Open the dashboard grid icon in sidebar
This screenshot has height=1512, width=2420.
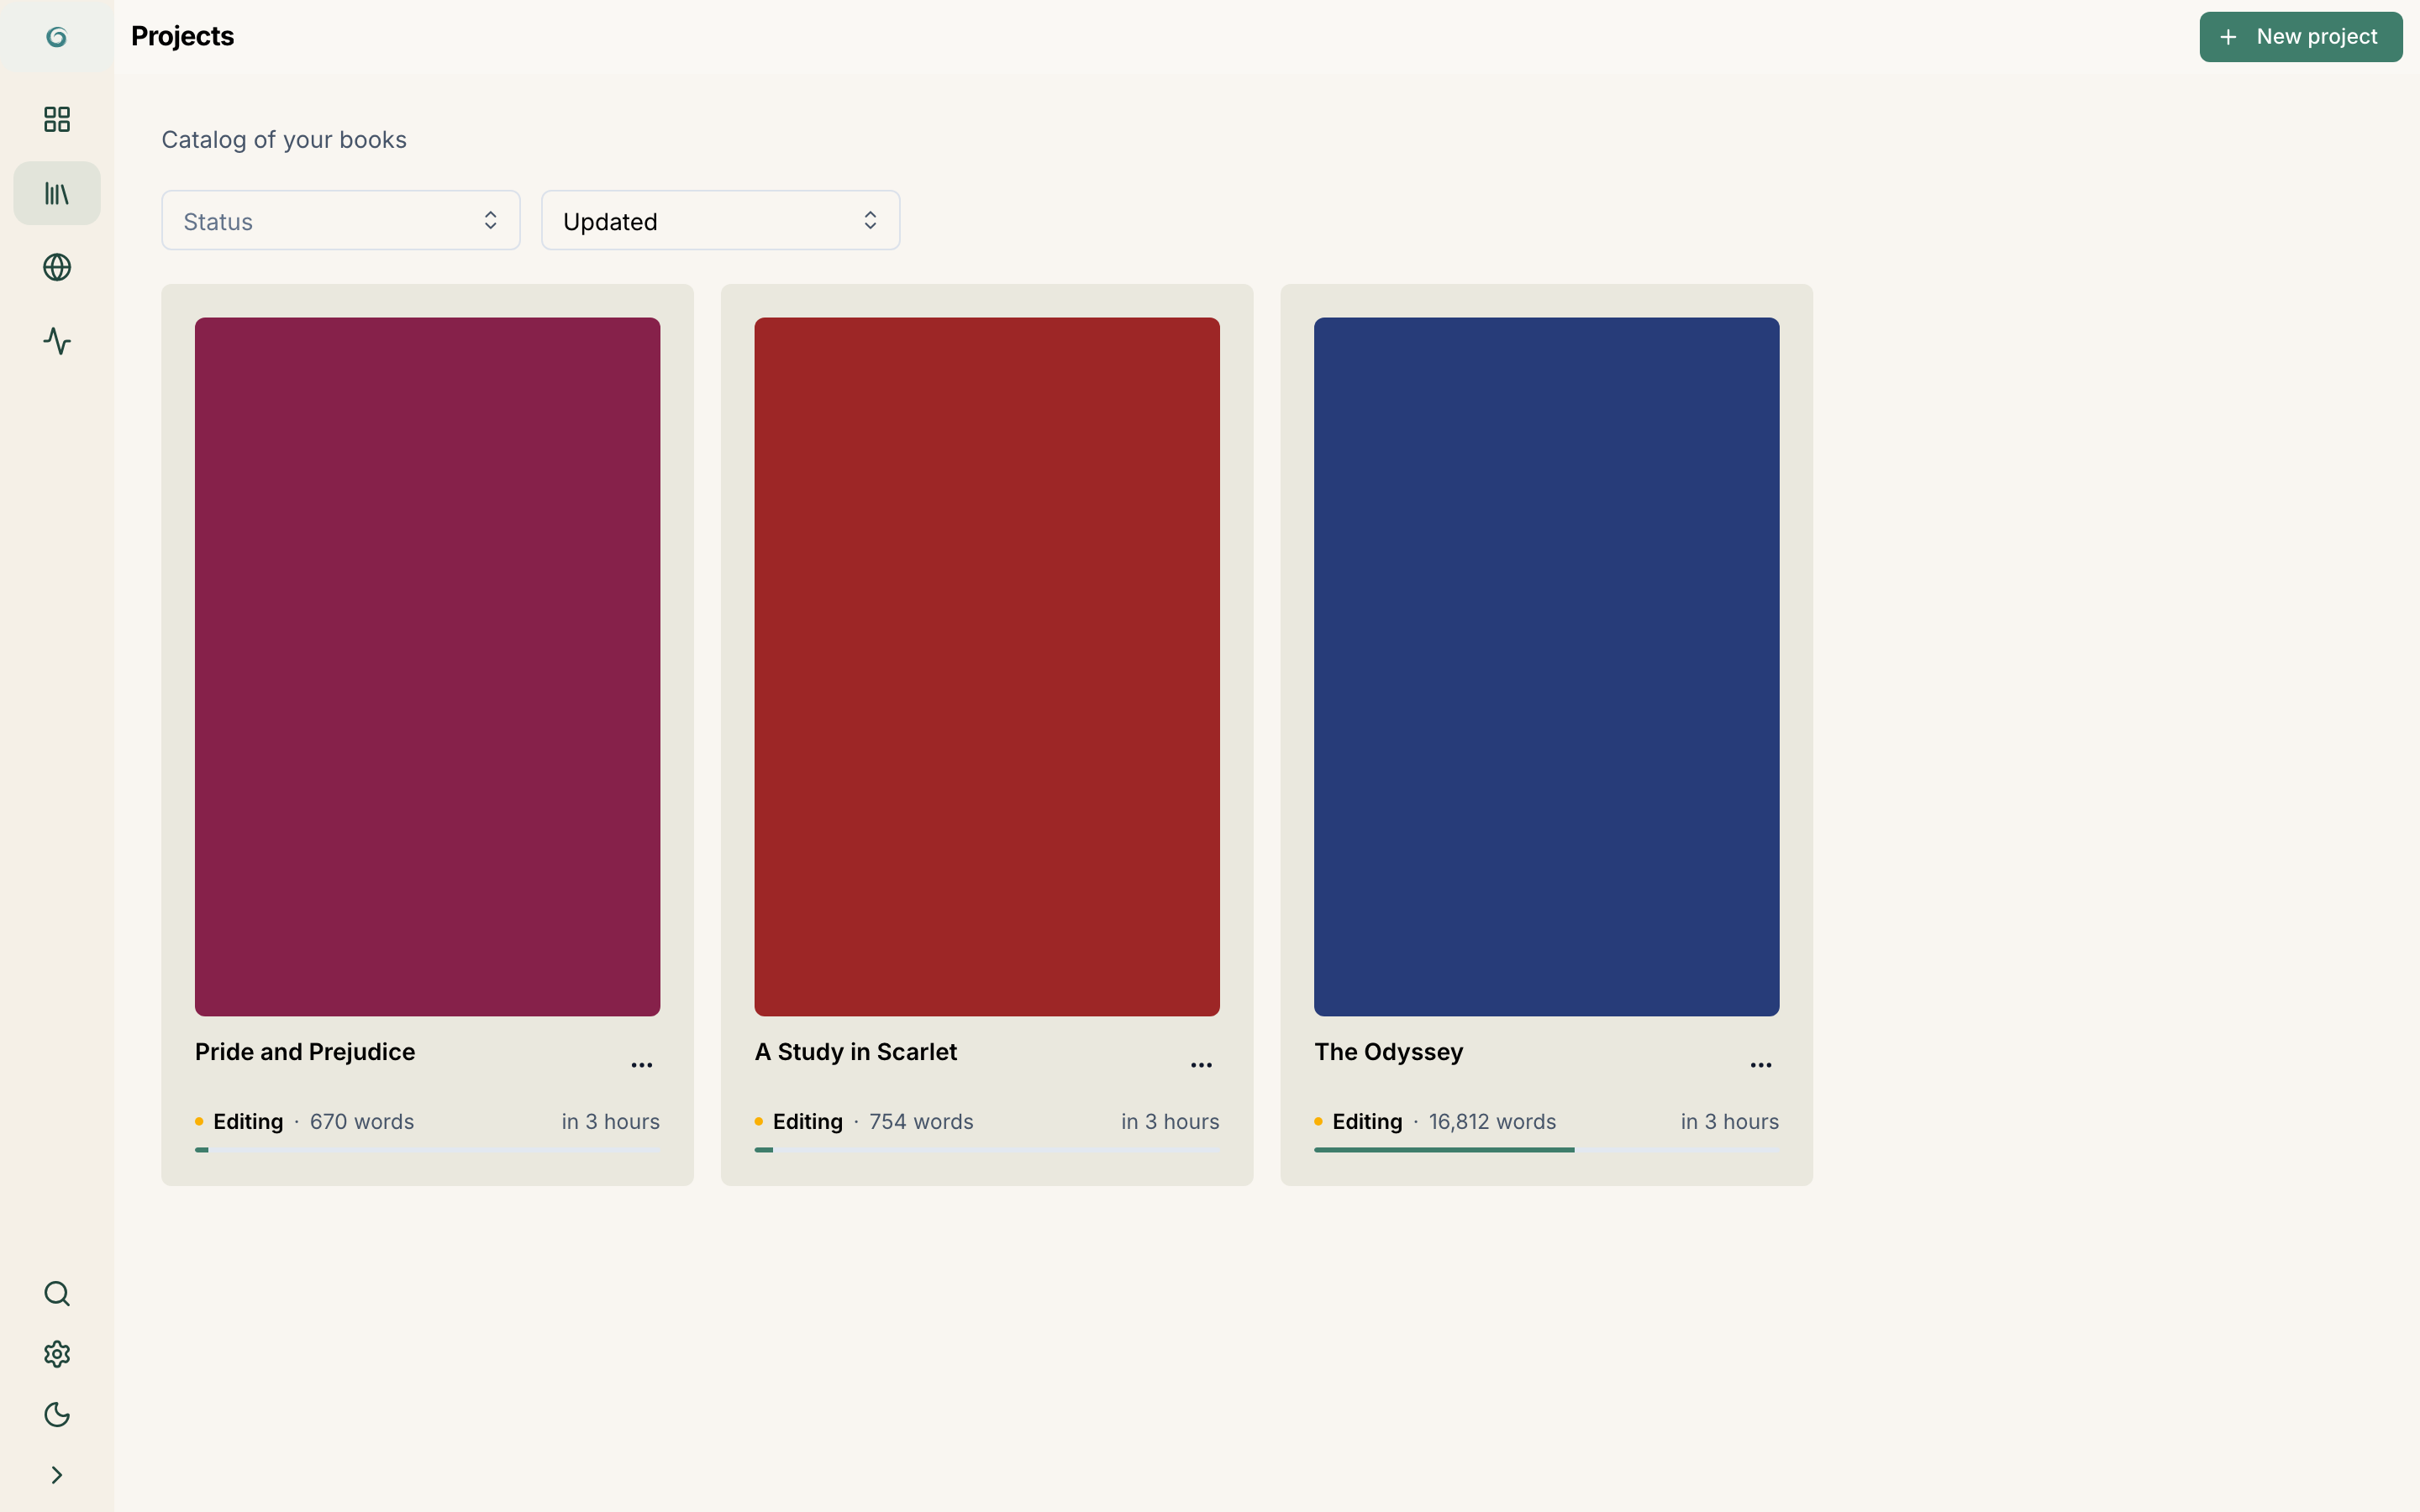(x=57, y=120)
